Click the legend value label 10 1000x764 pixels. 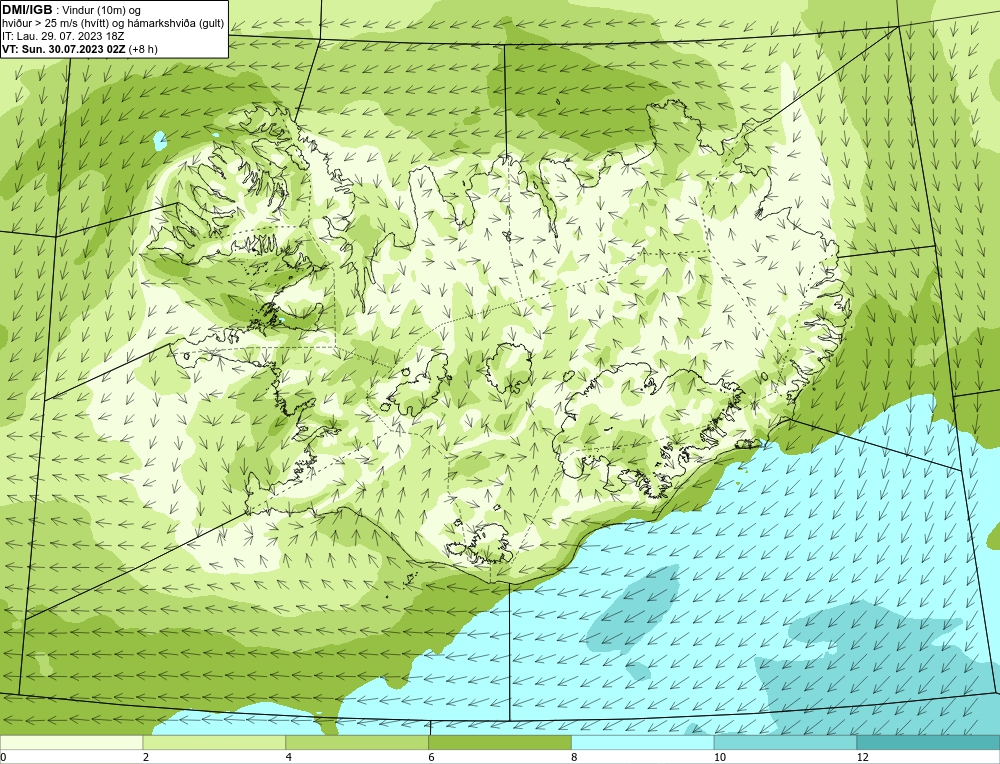pos(720,757)
